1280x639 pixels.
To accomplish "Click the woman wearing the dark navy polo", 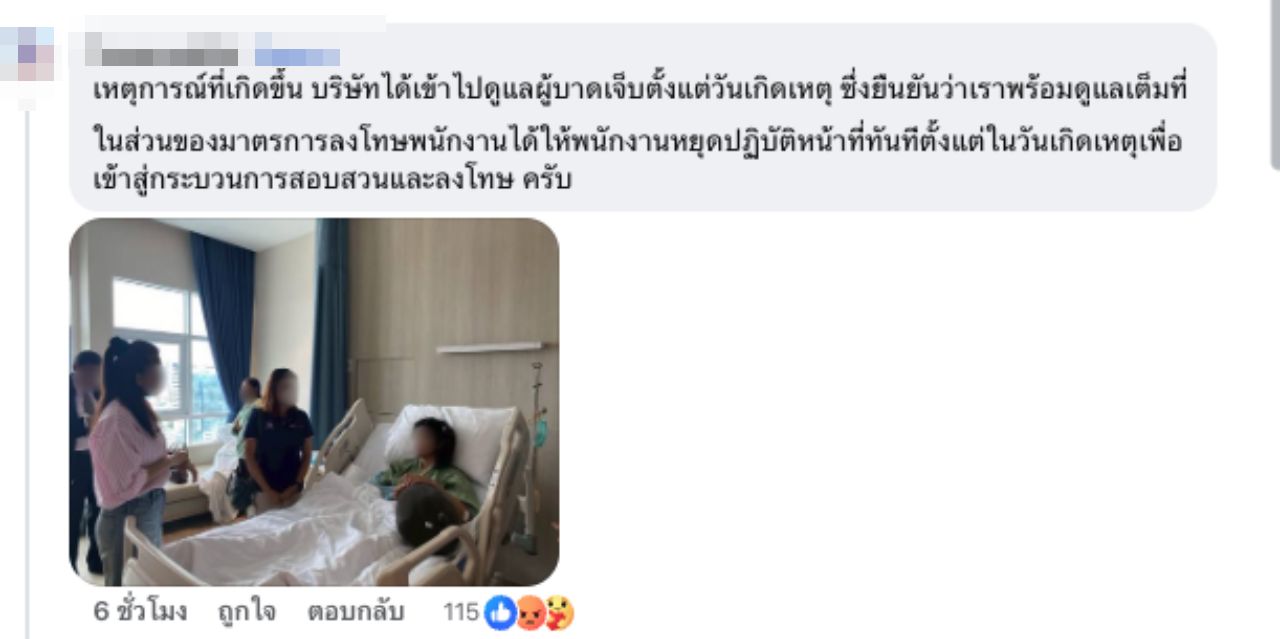I will click(275, 440).
